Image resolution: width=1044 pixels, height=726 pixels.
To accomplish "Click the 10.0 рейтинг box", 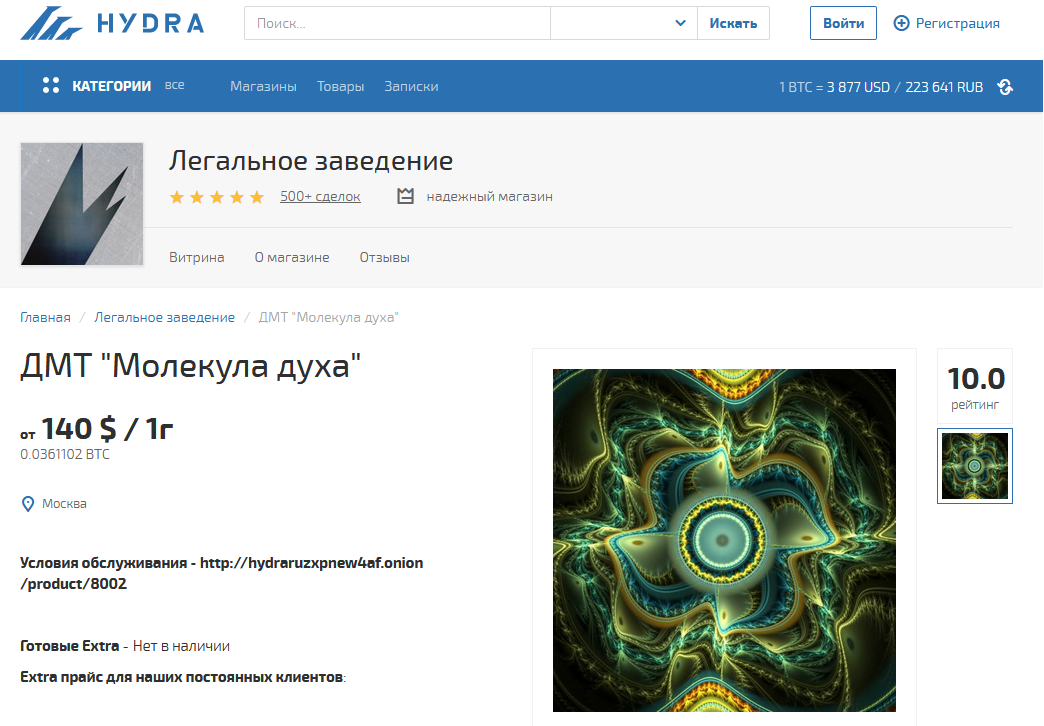I will point(975,386).
